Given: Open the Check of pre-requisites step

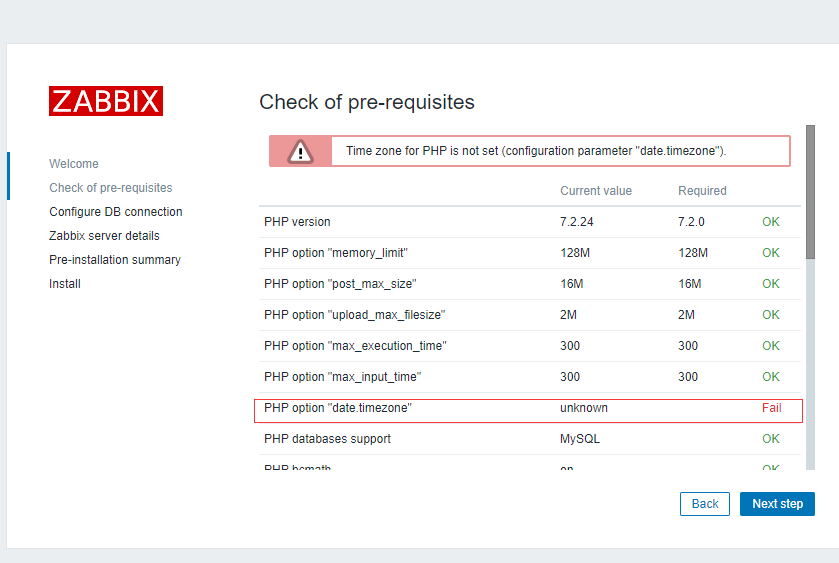Looking at the screenshot, I should coord(111,188).
